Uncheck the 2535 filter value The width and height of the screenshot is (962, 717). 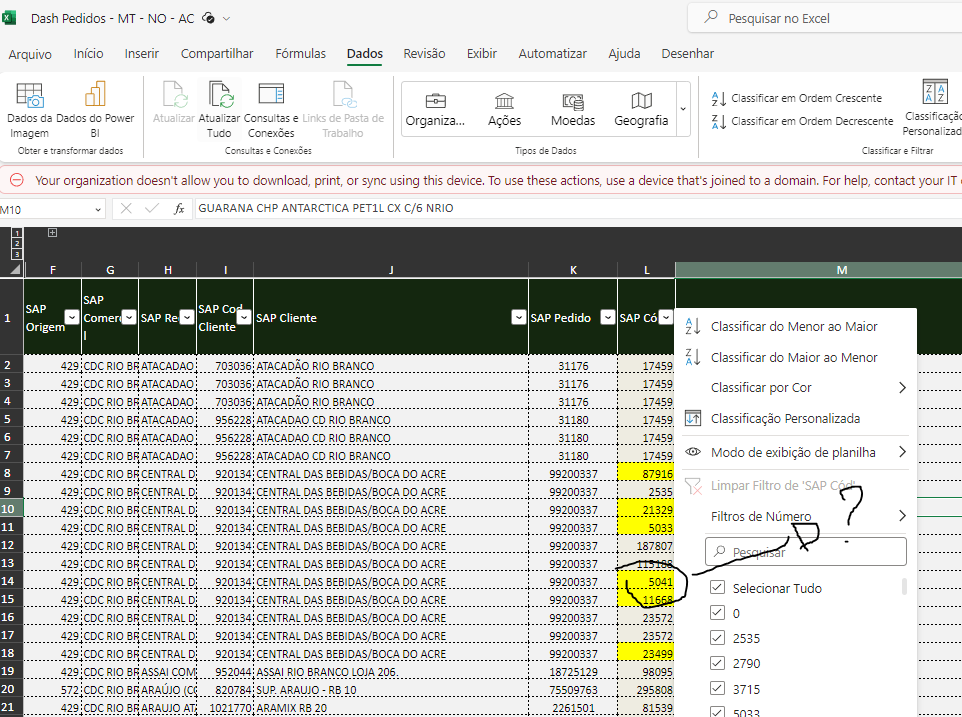(x=717, y=638)
